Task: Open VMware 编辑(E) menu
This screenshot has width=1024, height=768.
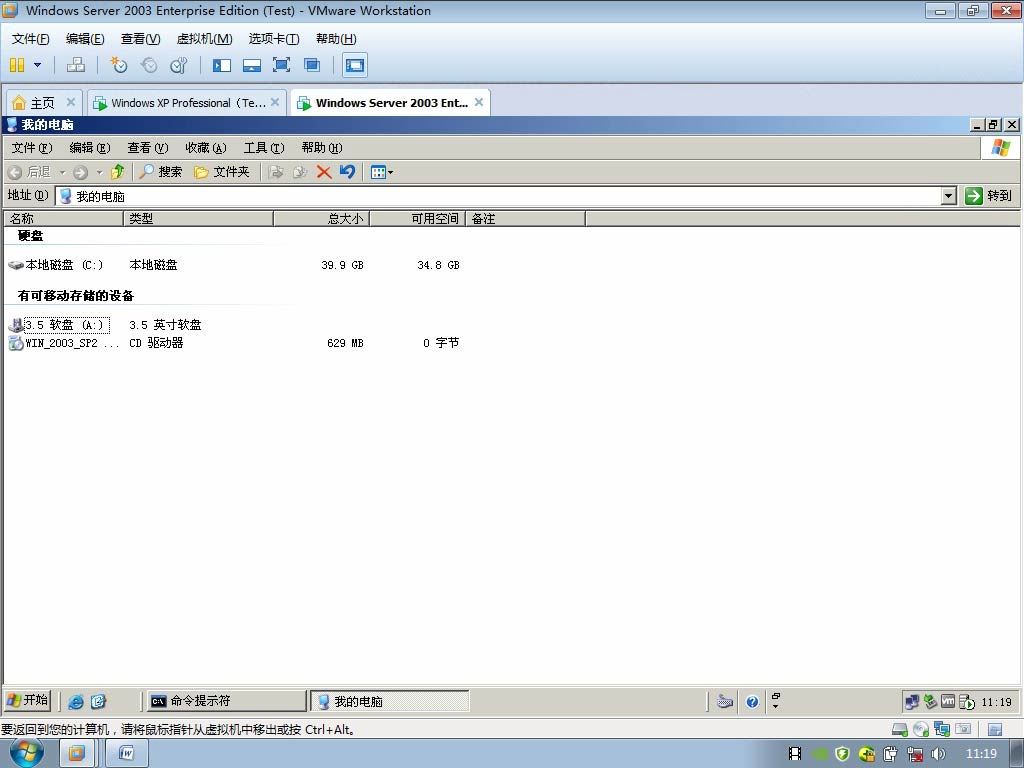Action: (85, 39)
